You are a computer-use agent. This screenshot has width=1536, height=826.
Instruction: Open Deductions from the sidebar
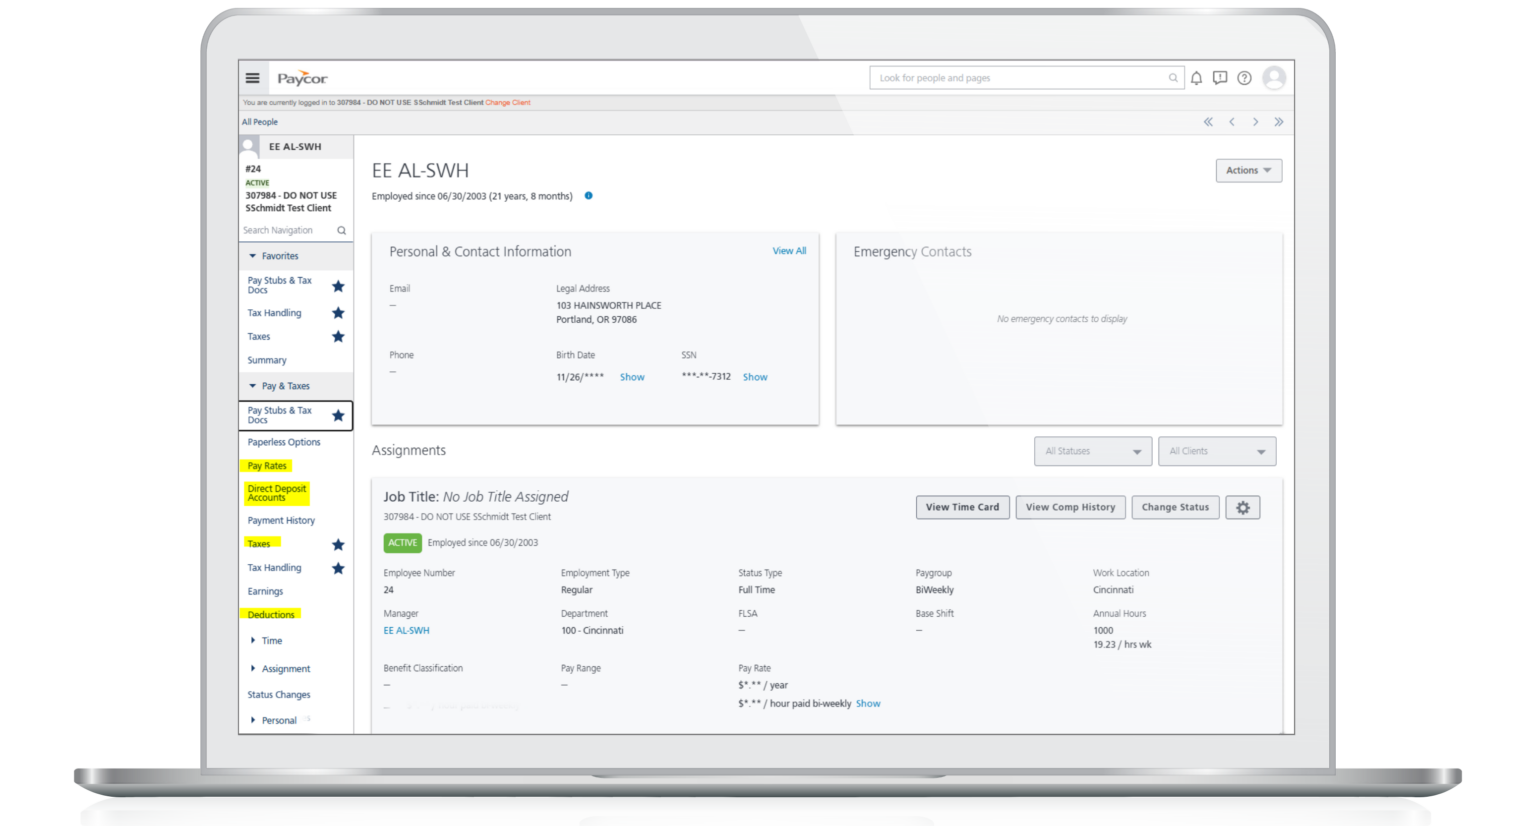tap(269, 614)
